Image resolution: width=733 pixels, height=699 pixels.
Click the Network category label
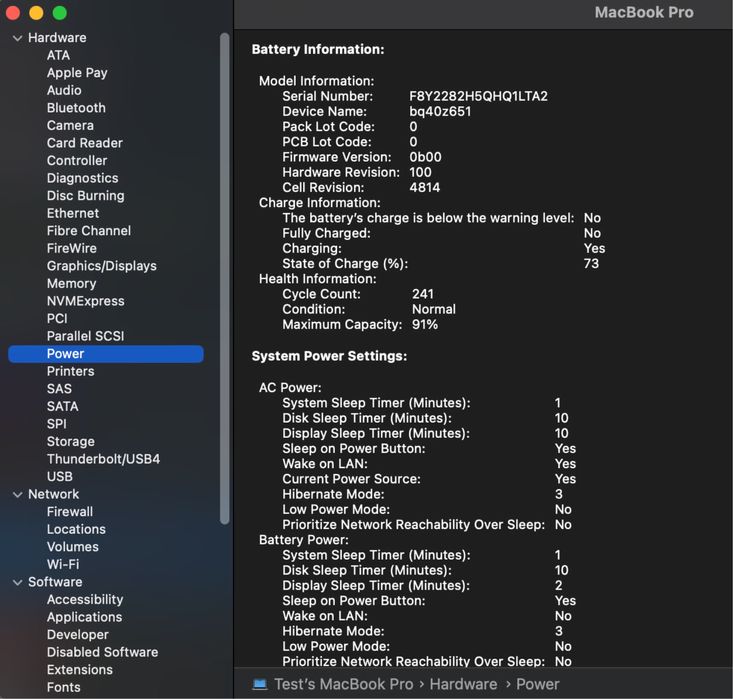coord(53,494)
